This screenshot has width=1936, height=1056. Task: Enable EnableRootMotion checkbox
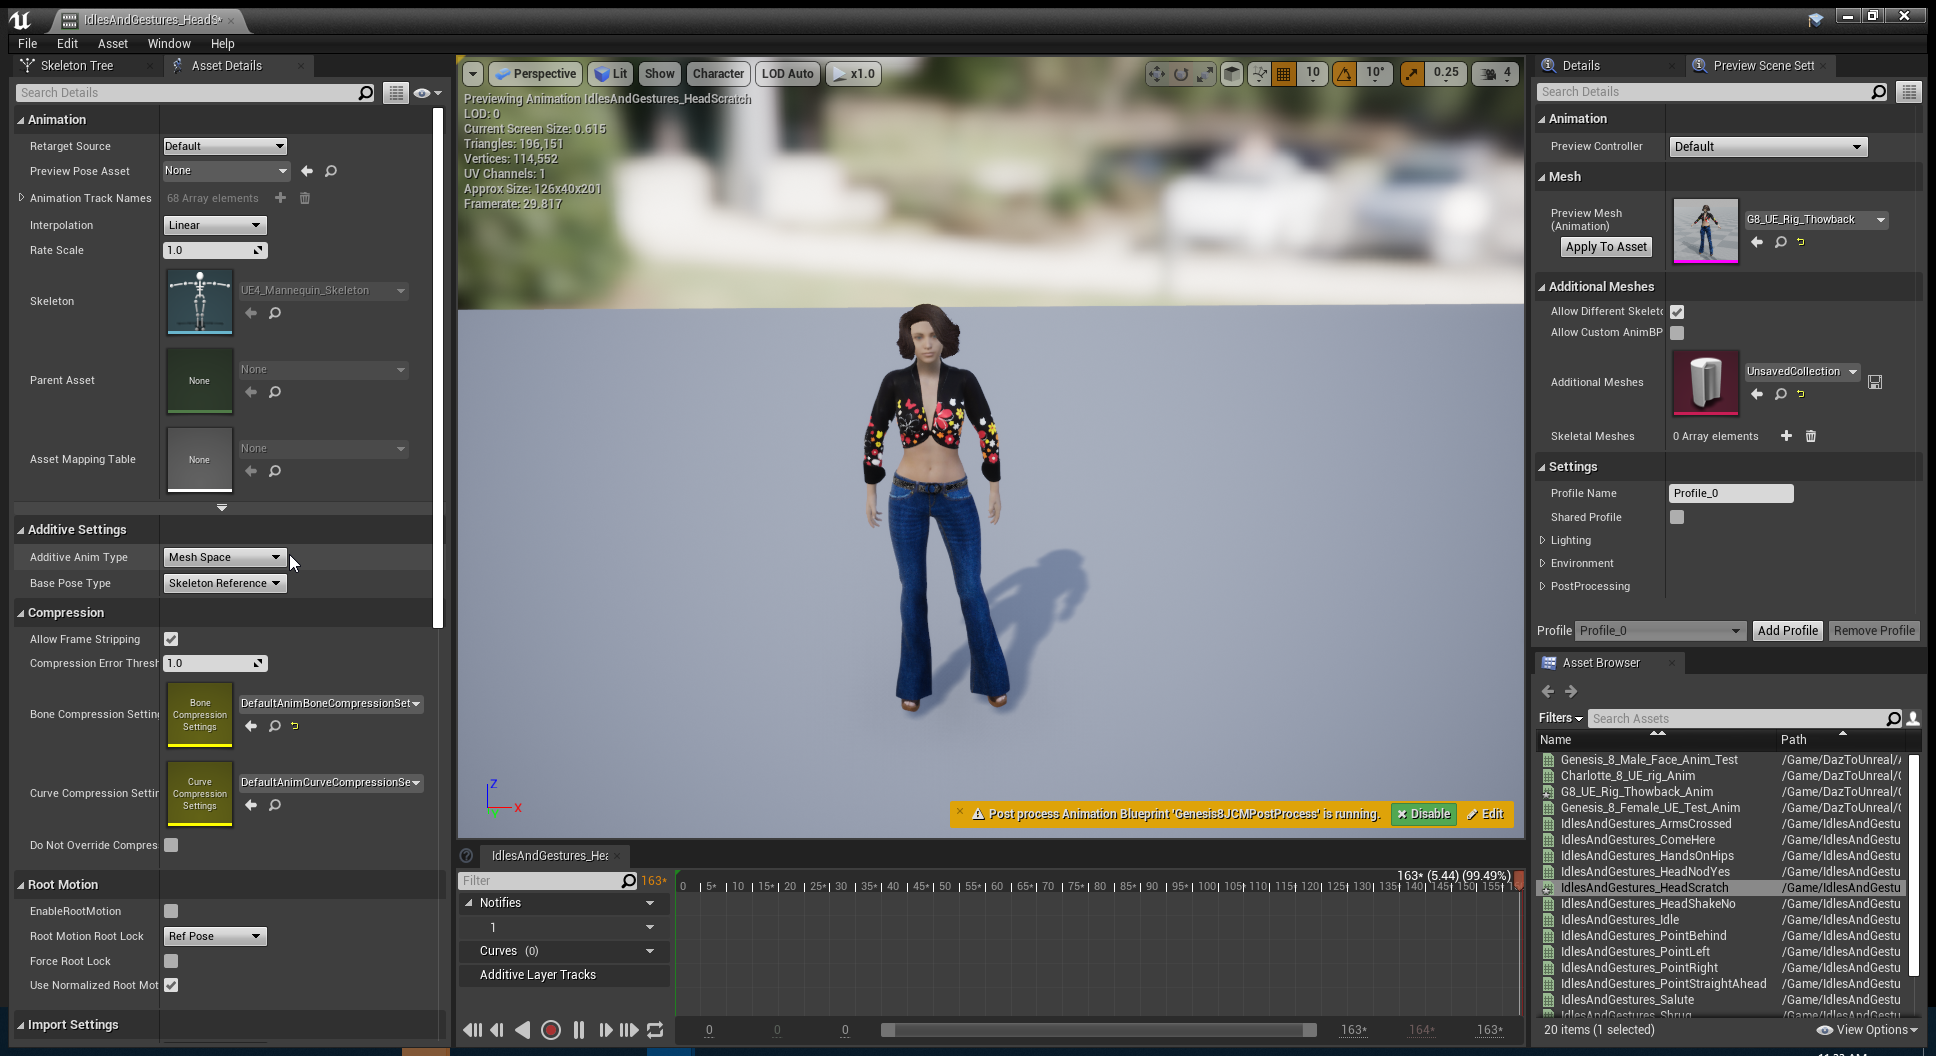[x=171, y=911]
